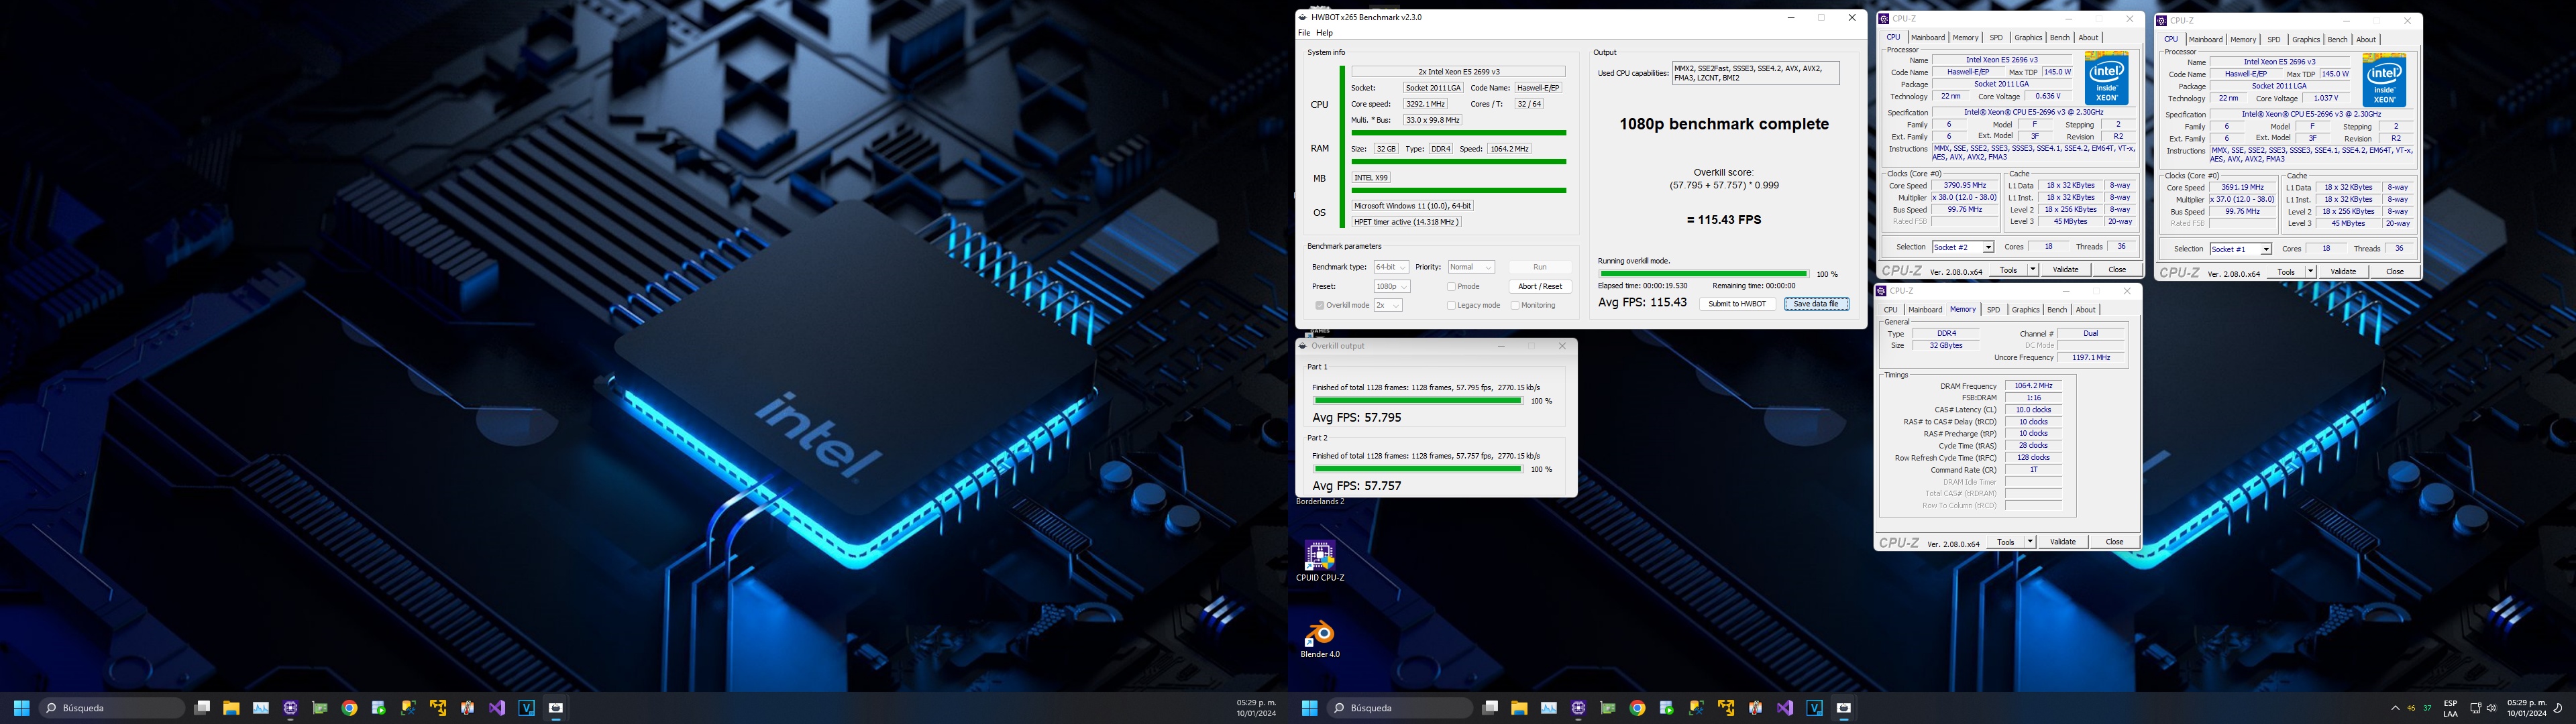Open Selection dropdown showing Socket #2
2576x724 pixels.
click(1963, 247)
